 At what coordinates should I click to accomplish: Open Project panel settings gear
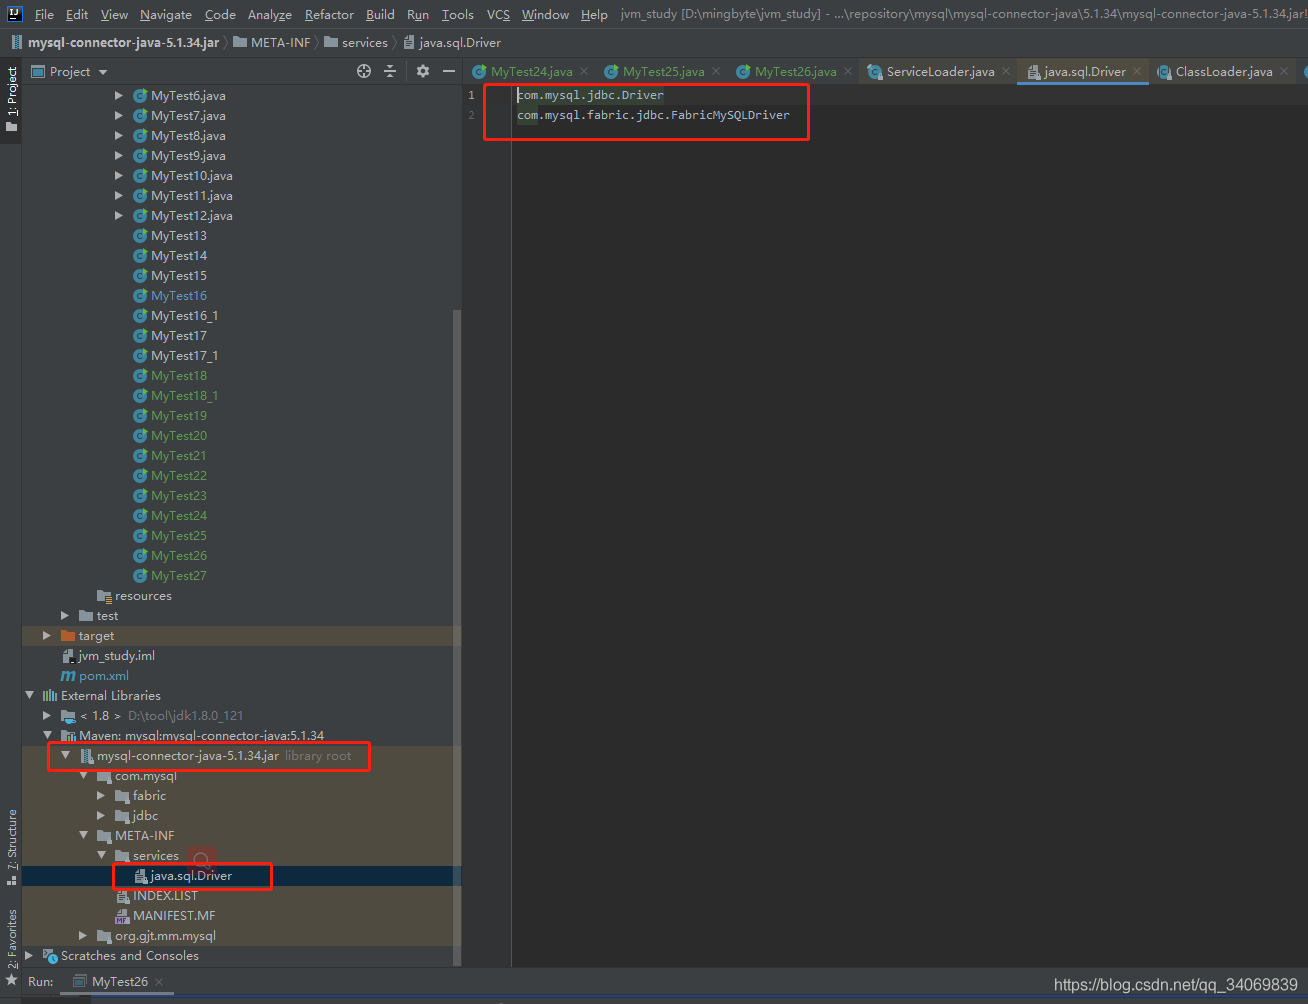423,71
